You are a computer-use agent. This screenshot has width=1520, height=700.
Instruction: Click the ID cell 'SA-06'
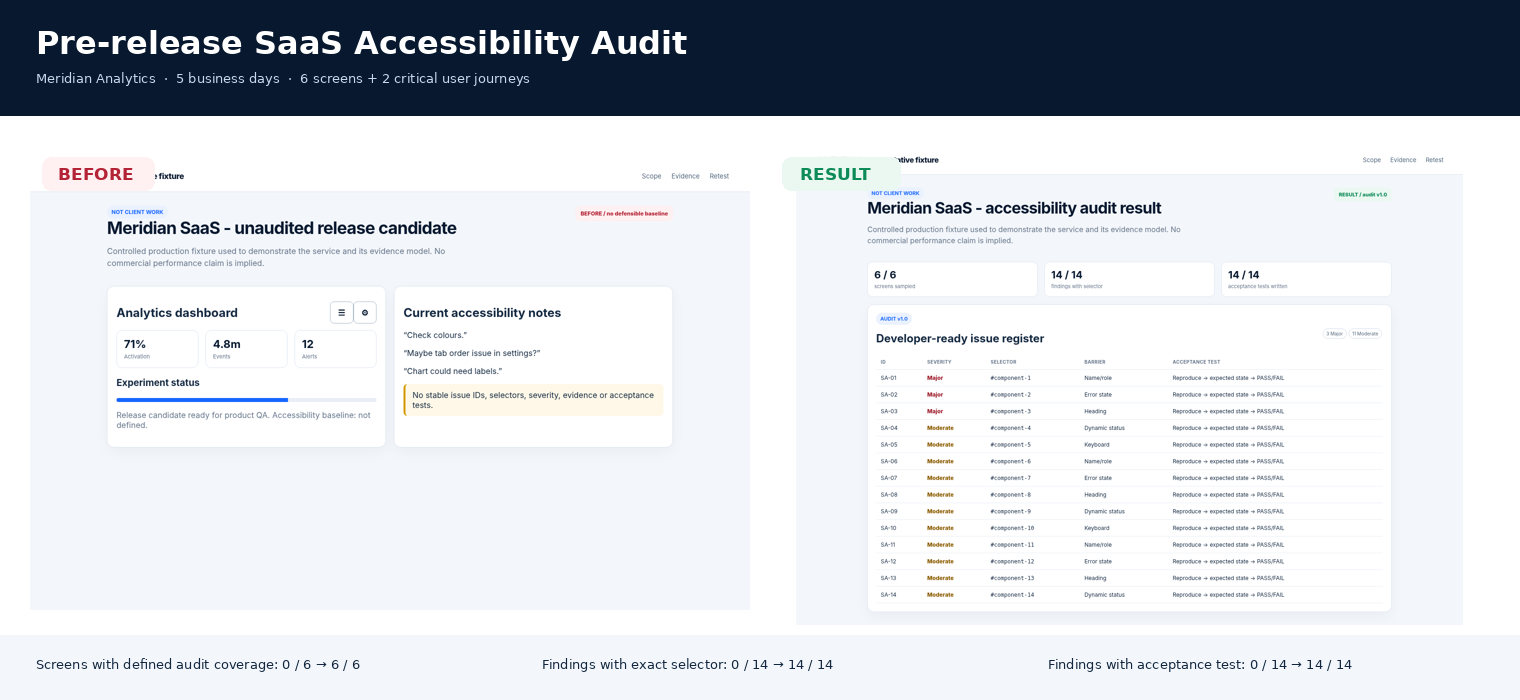(889, 461)
